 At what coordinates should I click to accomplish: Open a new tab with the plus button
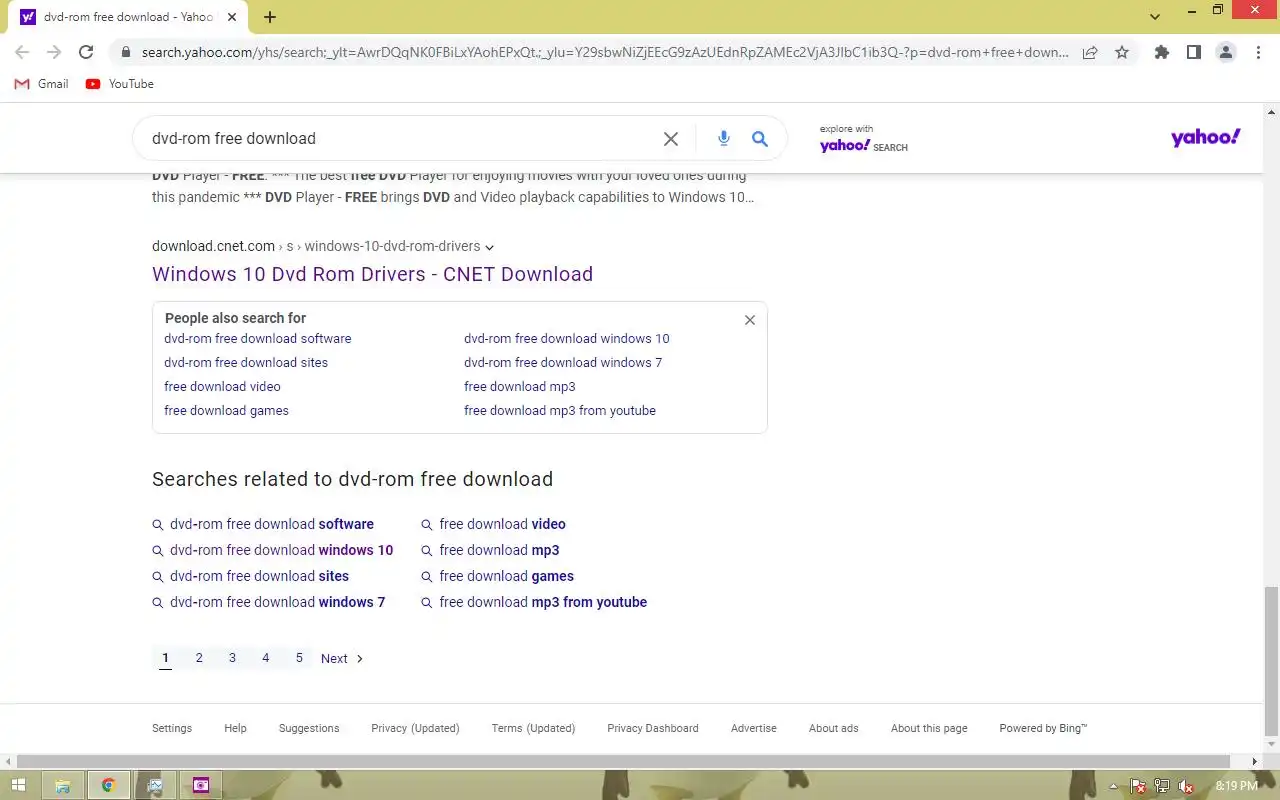(x=270, y=17)
